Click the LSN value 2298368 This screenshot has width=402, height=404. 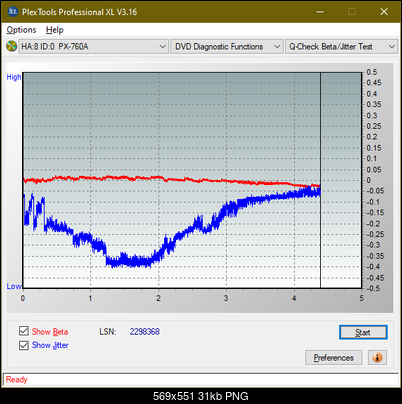[x=145, y=332]
